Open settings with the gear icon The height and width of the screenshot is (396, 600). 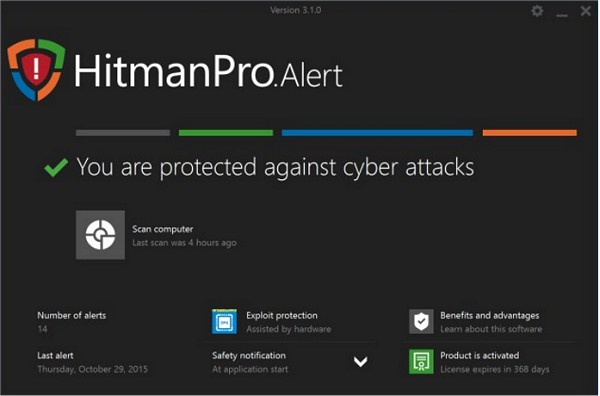tap(537, 11)
